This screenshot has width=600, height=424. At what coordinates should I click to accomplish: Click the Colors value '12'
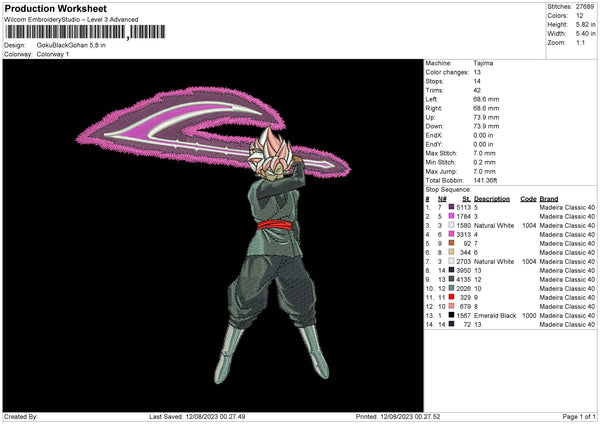(579, 16)
